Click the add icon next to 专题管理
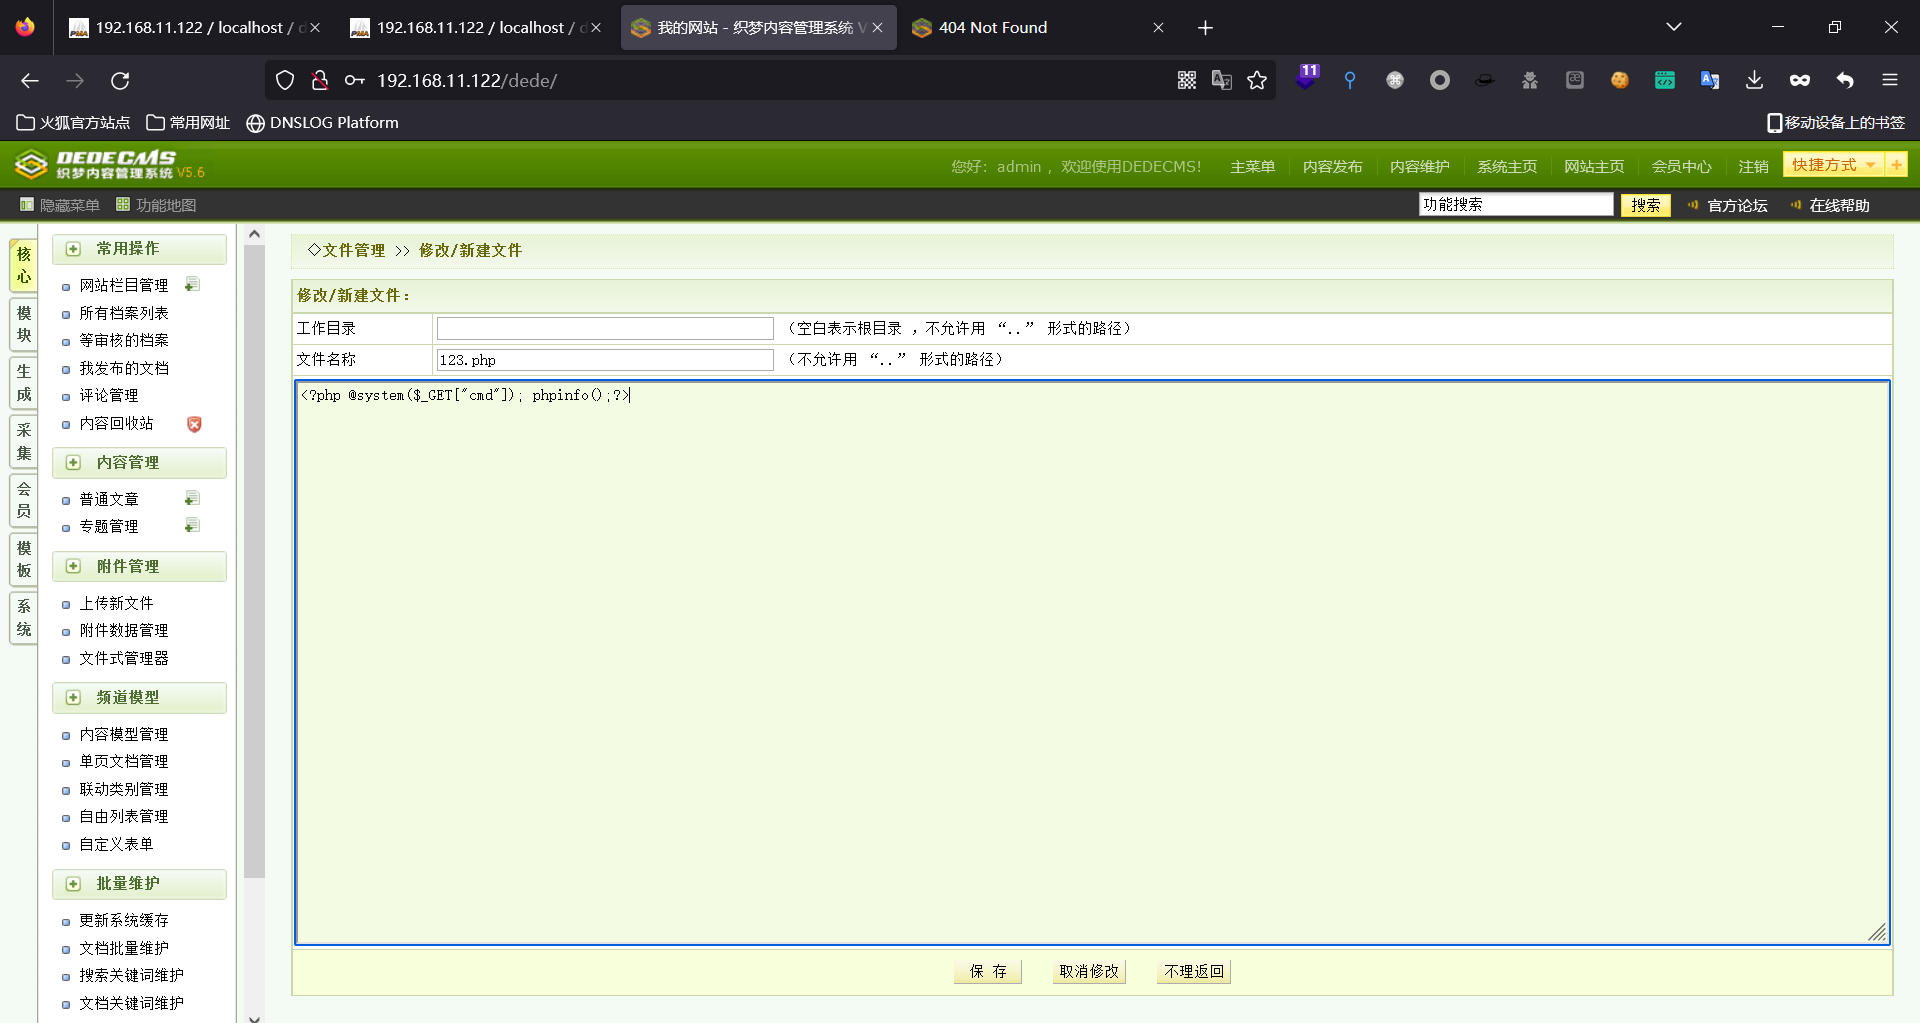1920x1023 pixels. (x=192, y=526)
